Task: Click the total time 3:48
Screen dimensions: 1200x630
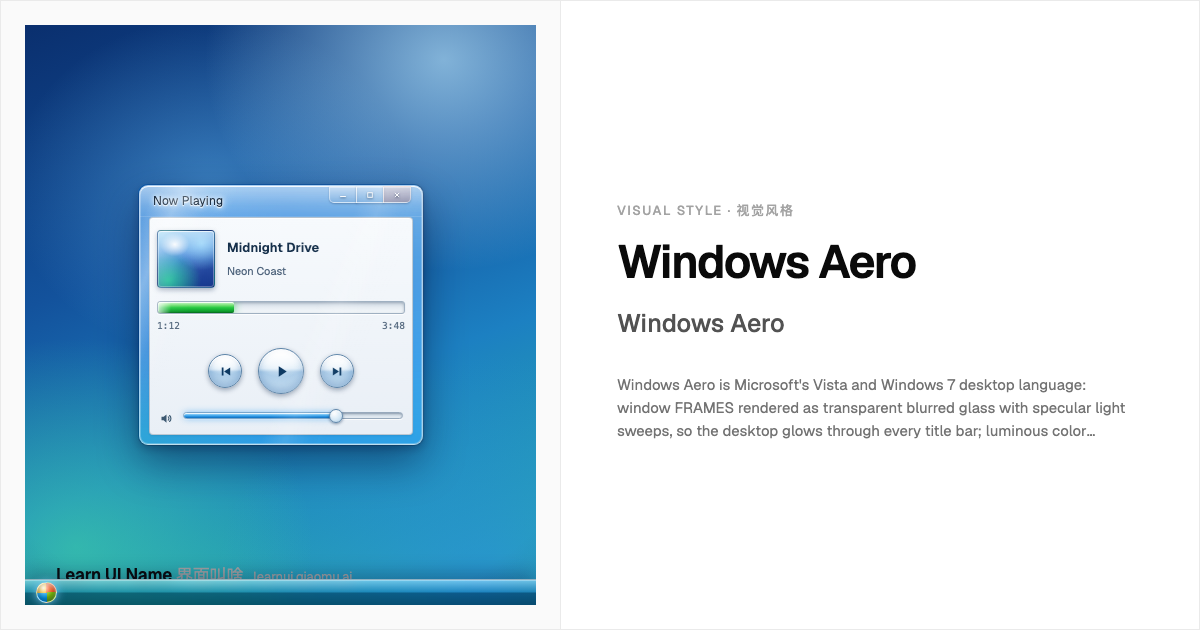Action: (393, 325)
